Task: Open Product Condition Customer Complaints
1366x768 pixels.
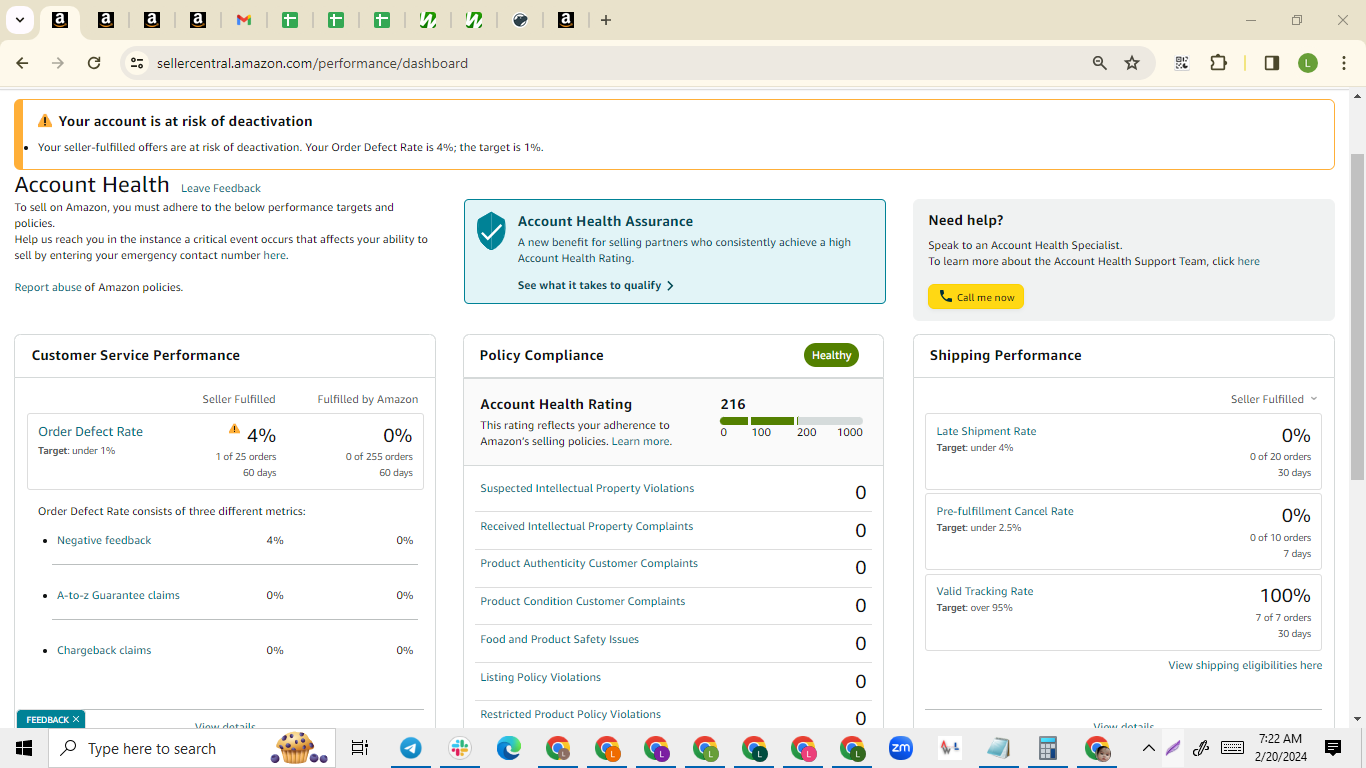Action: (x=583, y=602)
